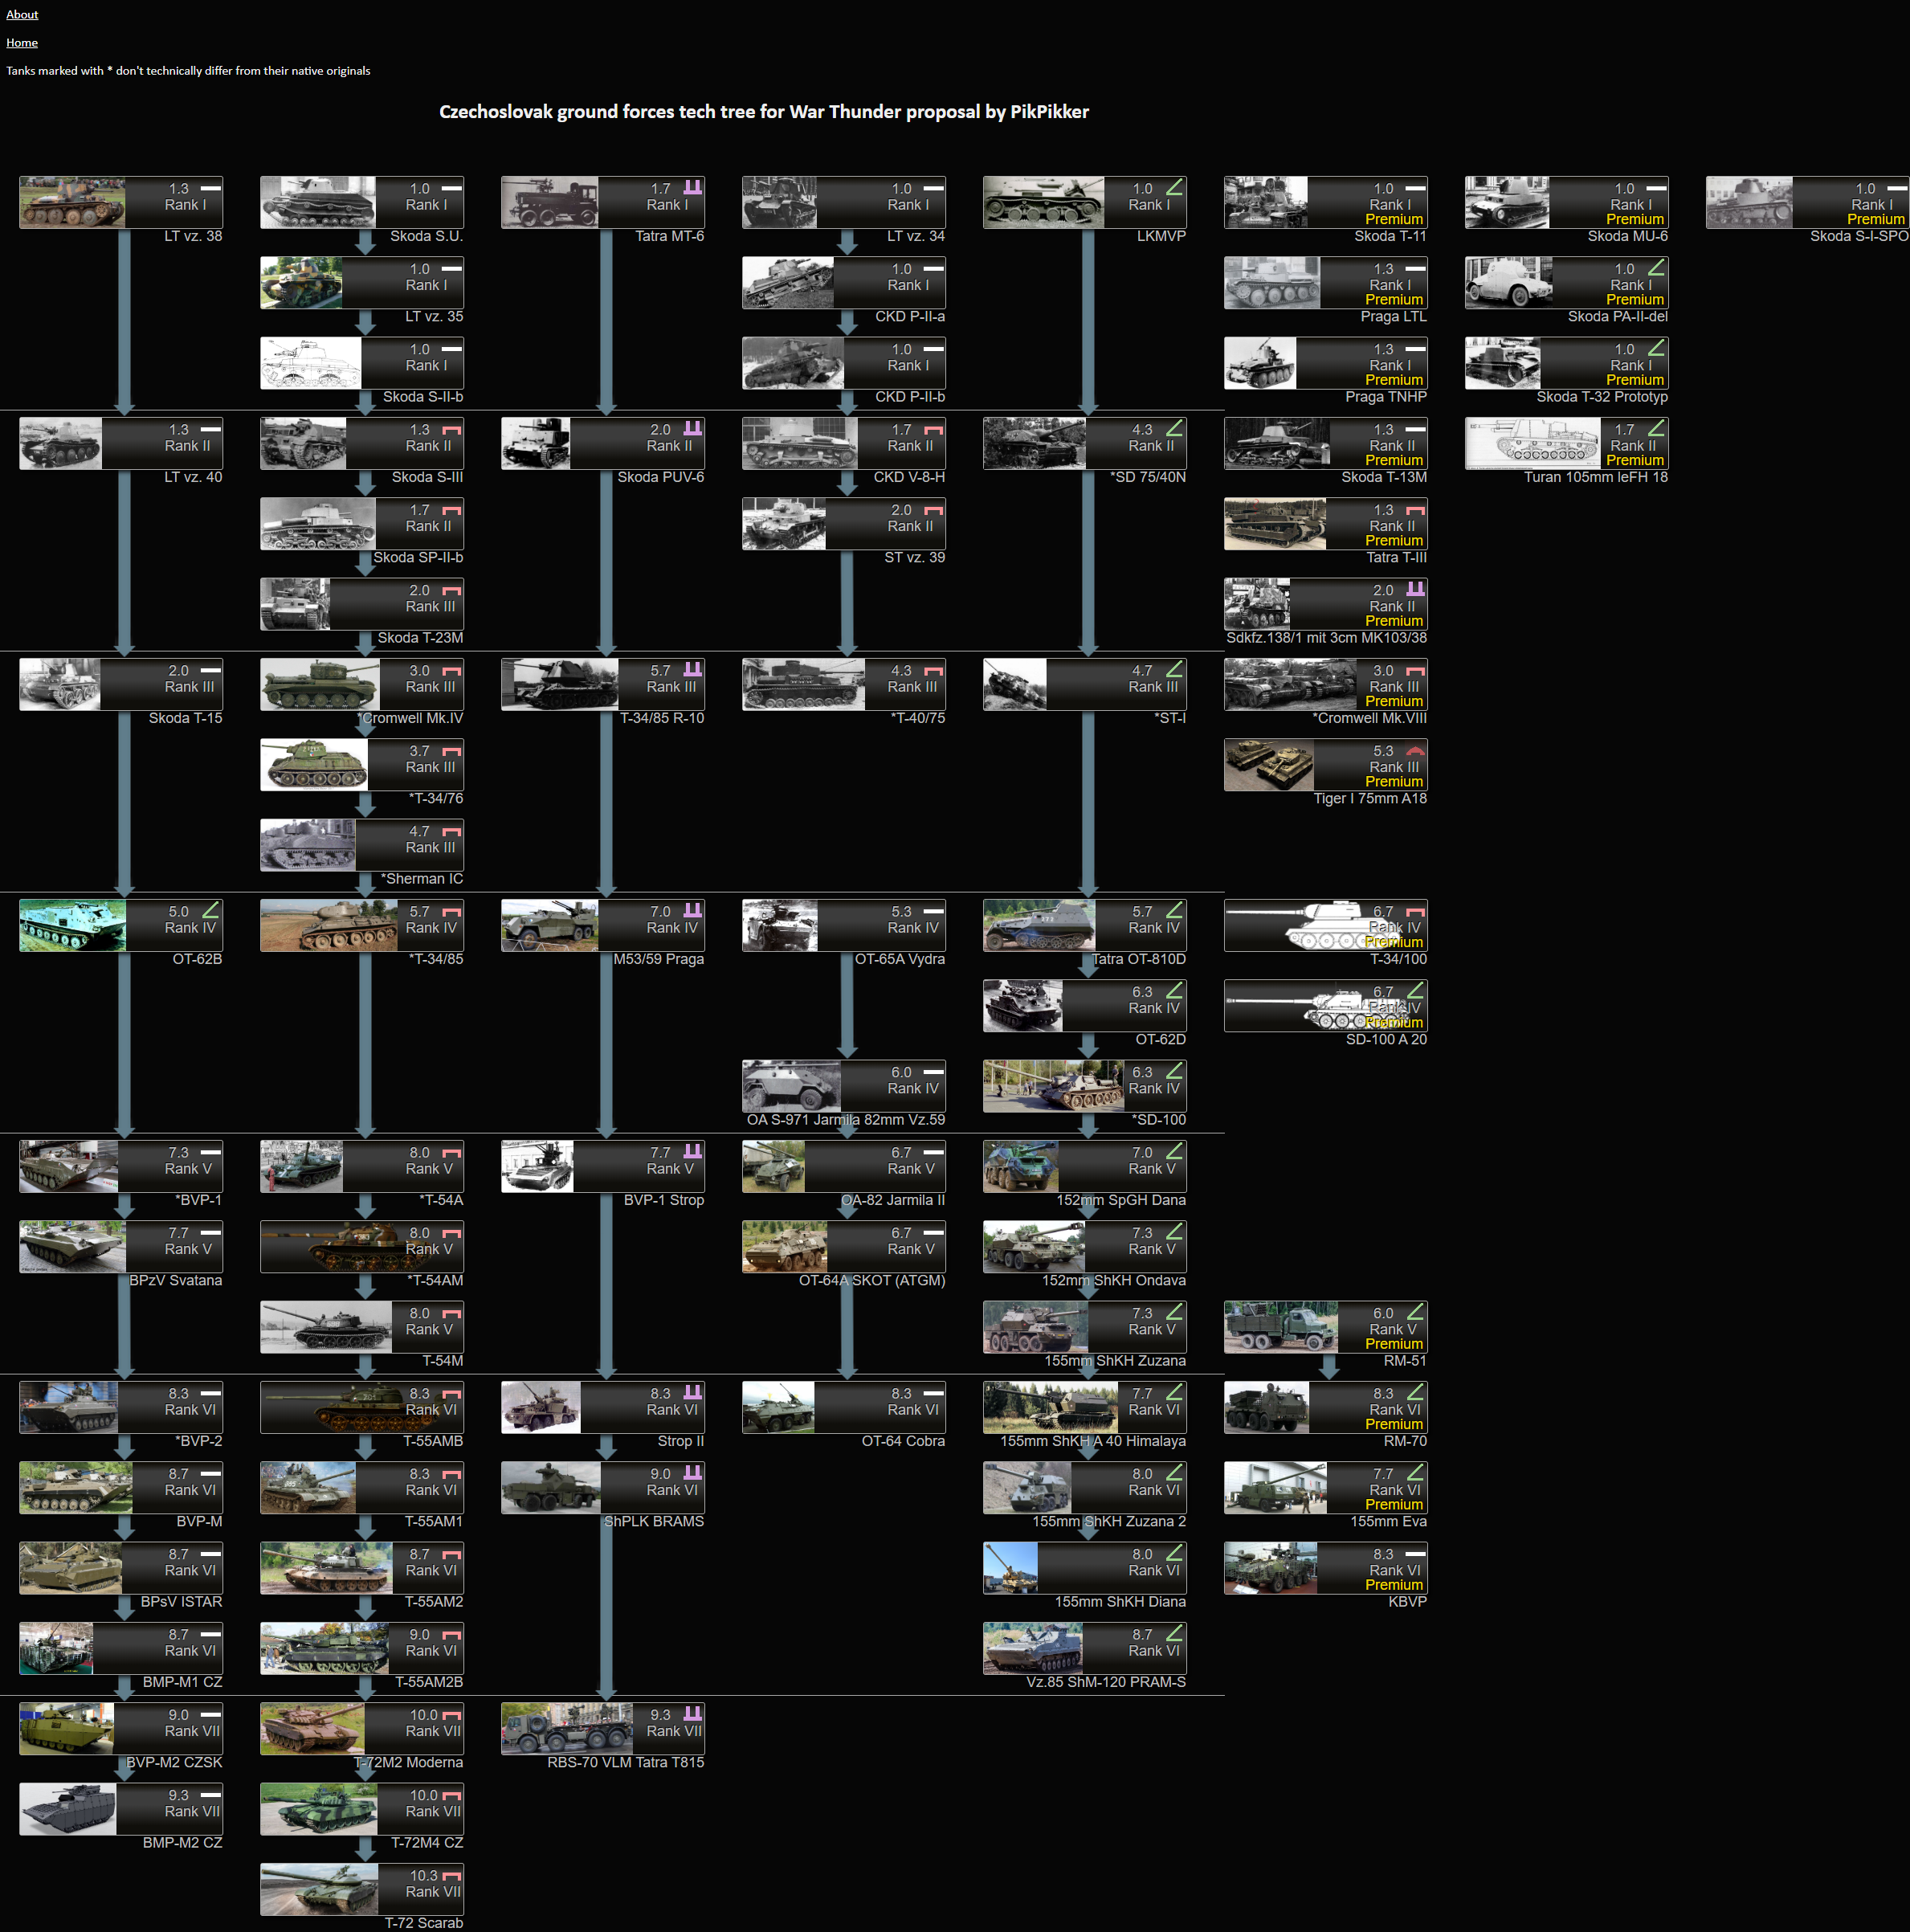This screenshot has height=1932, width=1910.
Task: Open the BMP-M2 CZ render thumbnail
Action: (68, 1809)
